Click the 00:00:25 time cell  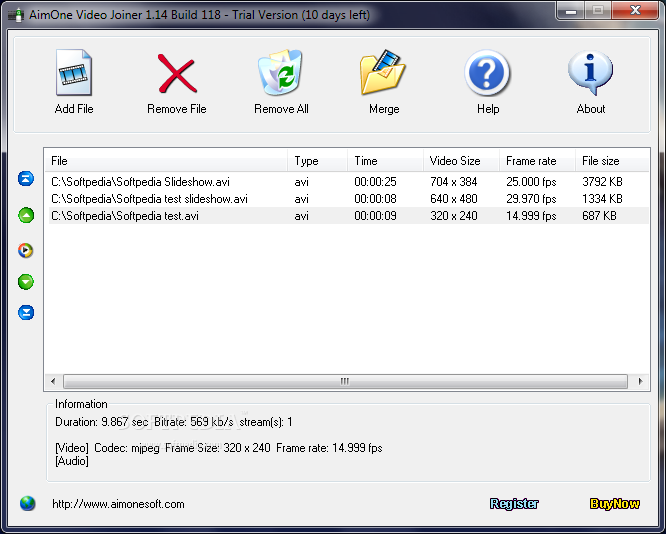click(x=375, y=182)
